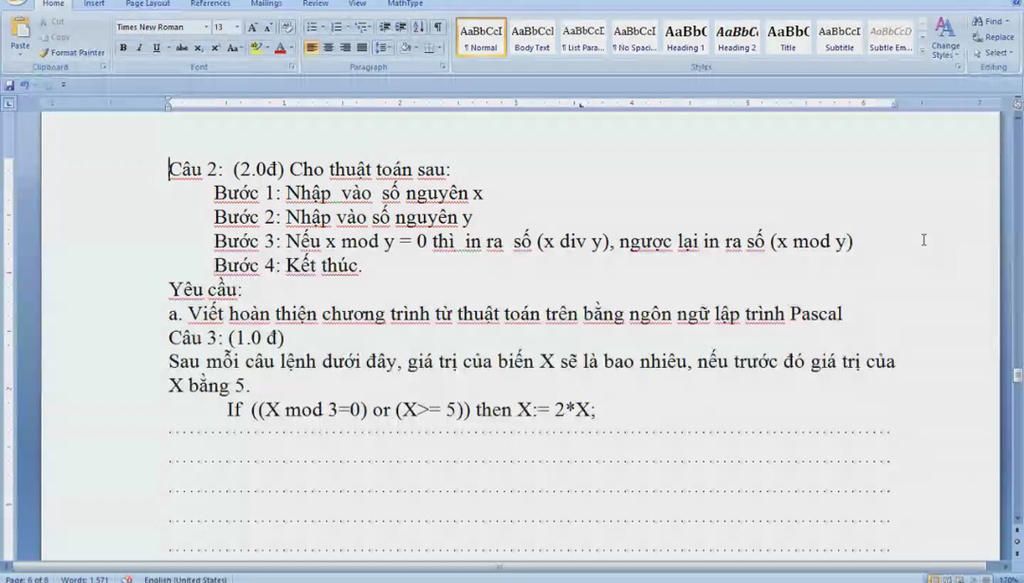The width and height of the screenshot is (1024, 583).
Task: Toggle Subscript formatting
Action: (199, 48)
